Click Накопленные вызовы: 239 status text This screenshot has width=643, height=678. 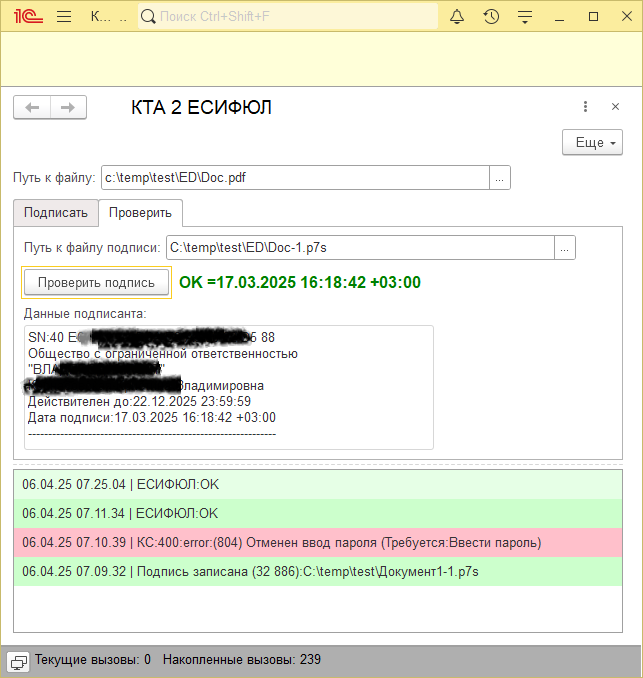[242, 659]
